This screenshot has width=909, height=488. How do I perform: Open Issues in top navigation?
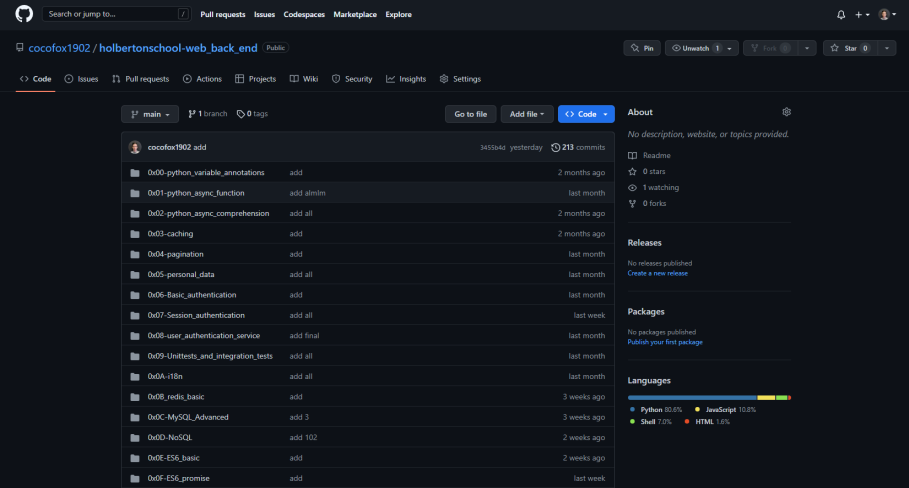(x=264, y=14)
